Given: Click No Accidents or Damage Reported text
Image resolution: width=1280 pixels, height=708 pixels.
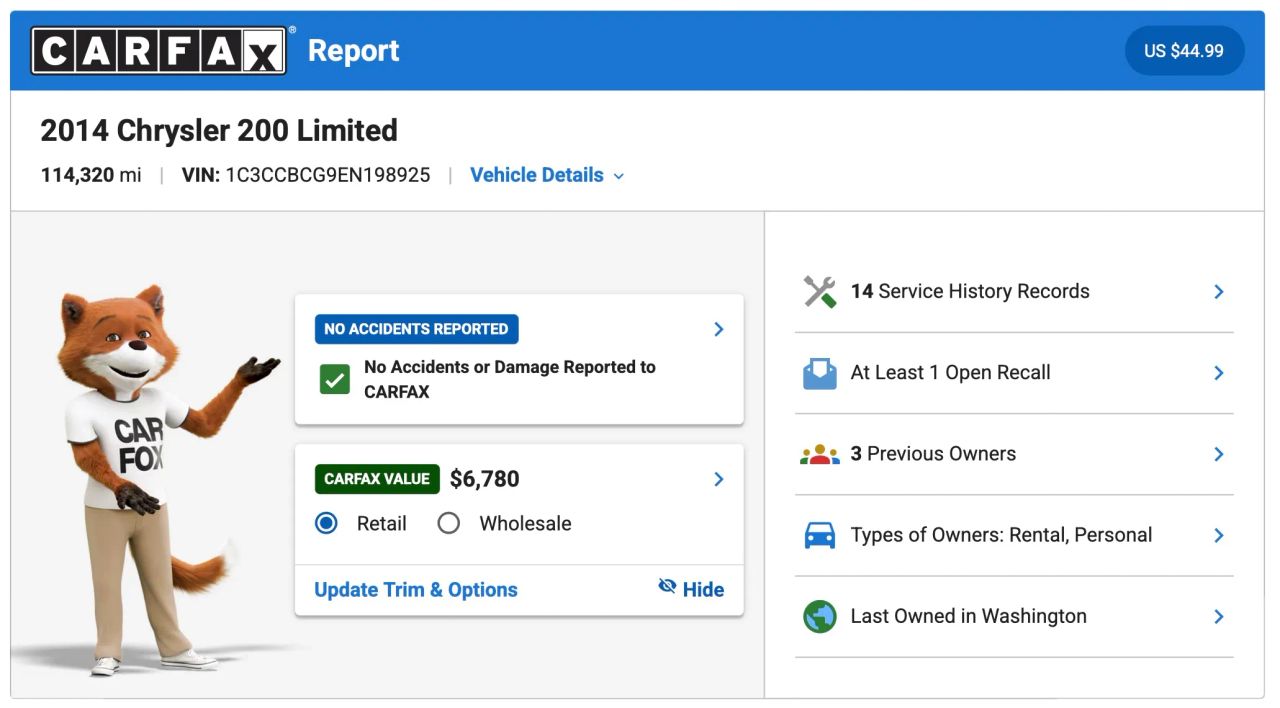Looking at the screenshot, I should [510, 379].
